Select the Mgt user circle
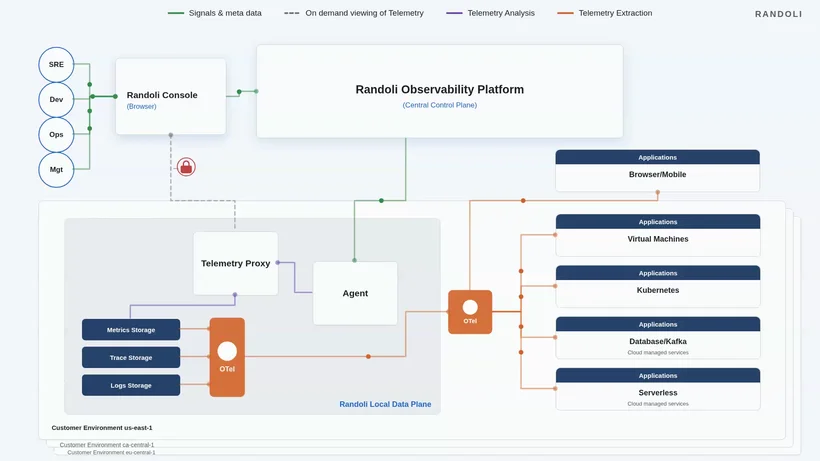This screenshot has height=461, width=820. click(56, 170)
